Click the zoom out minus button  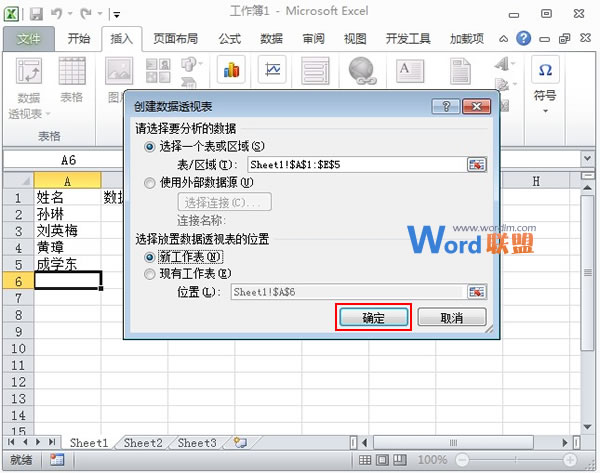462,460
